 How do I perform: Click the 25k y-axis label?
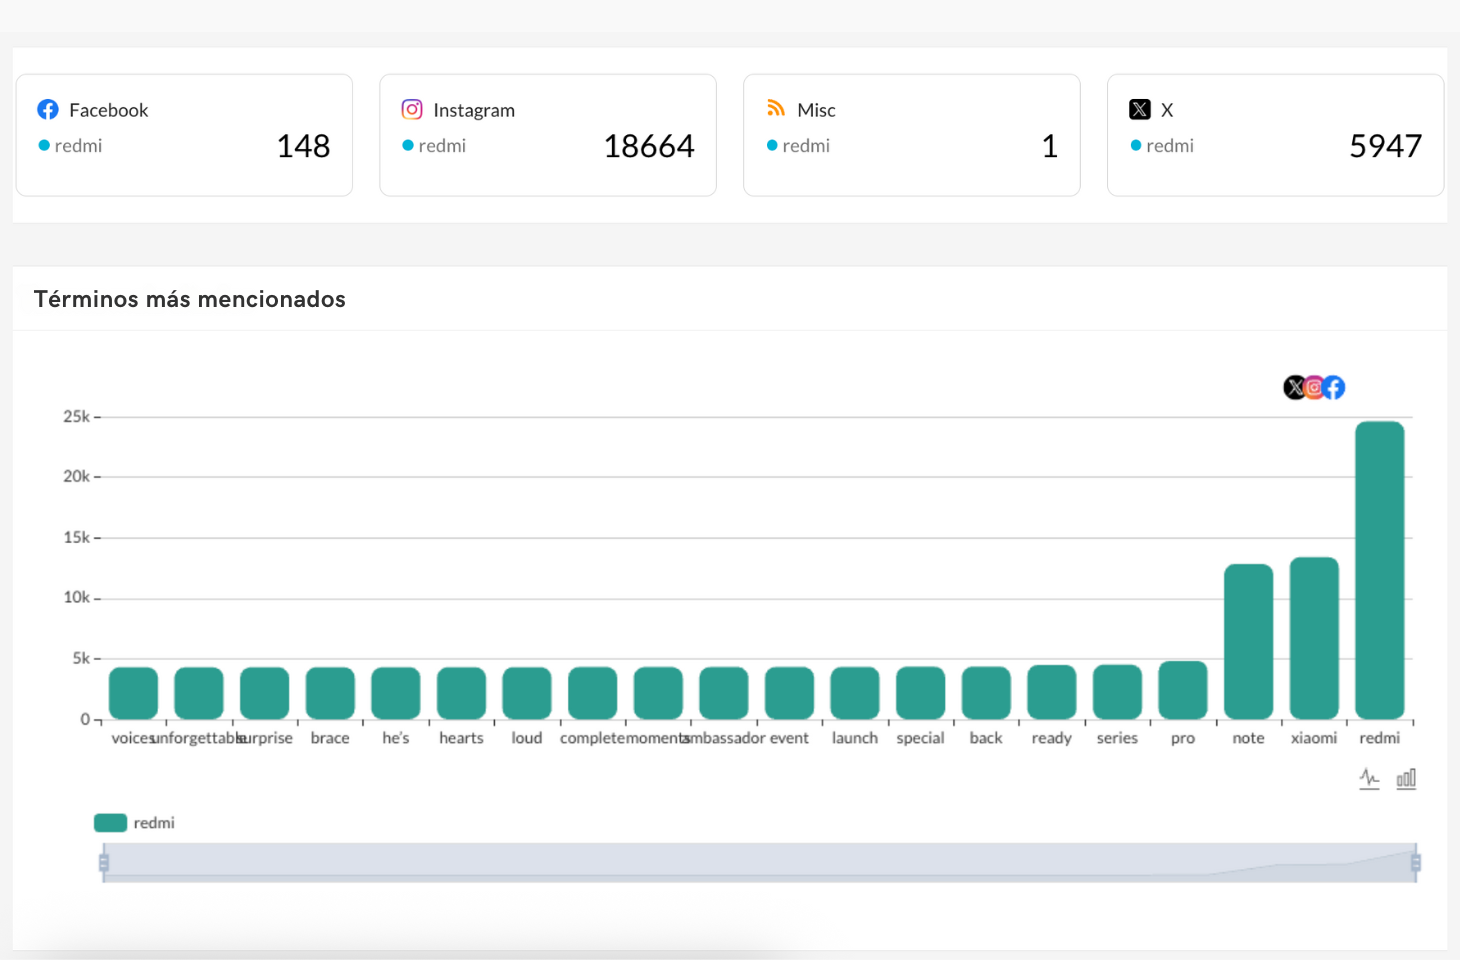point(76,416)
